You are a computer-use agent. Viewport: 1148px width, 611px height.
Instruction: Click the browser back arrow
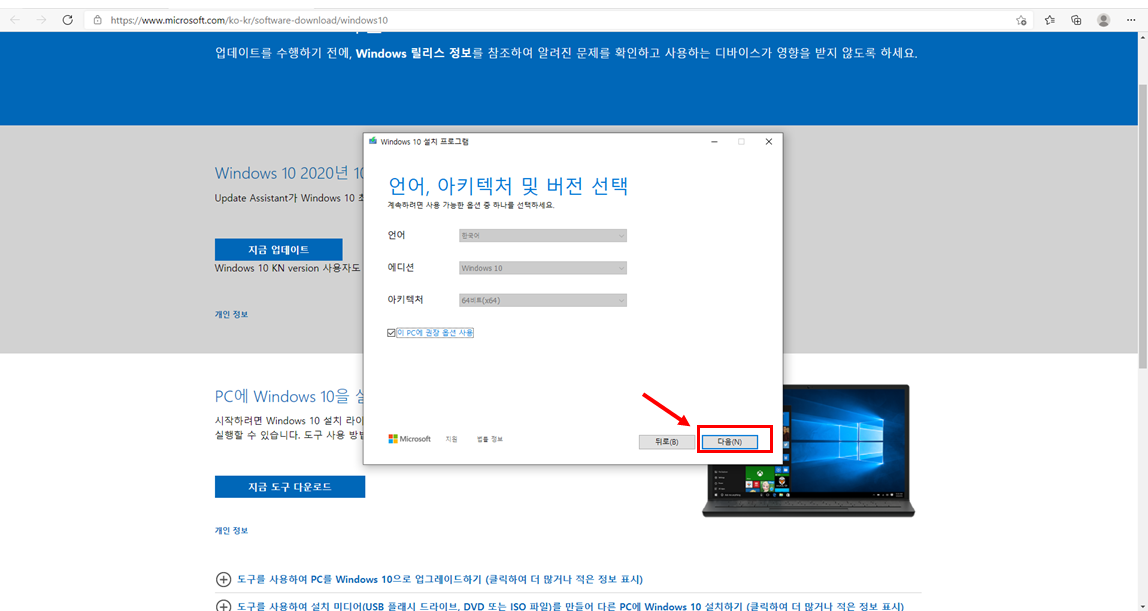click(15, 20)
